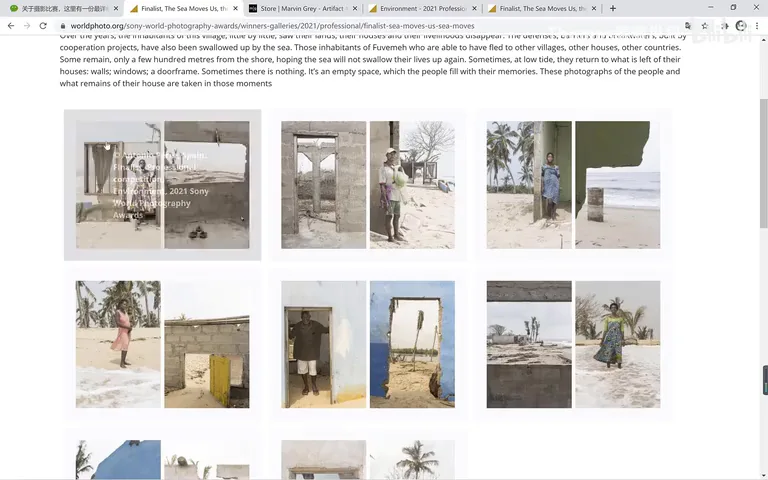Click the address bar URL field
Viewport: 768px width, 480px height.
372,26
